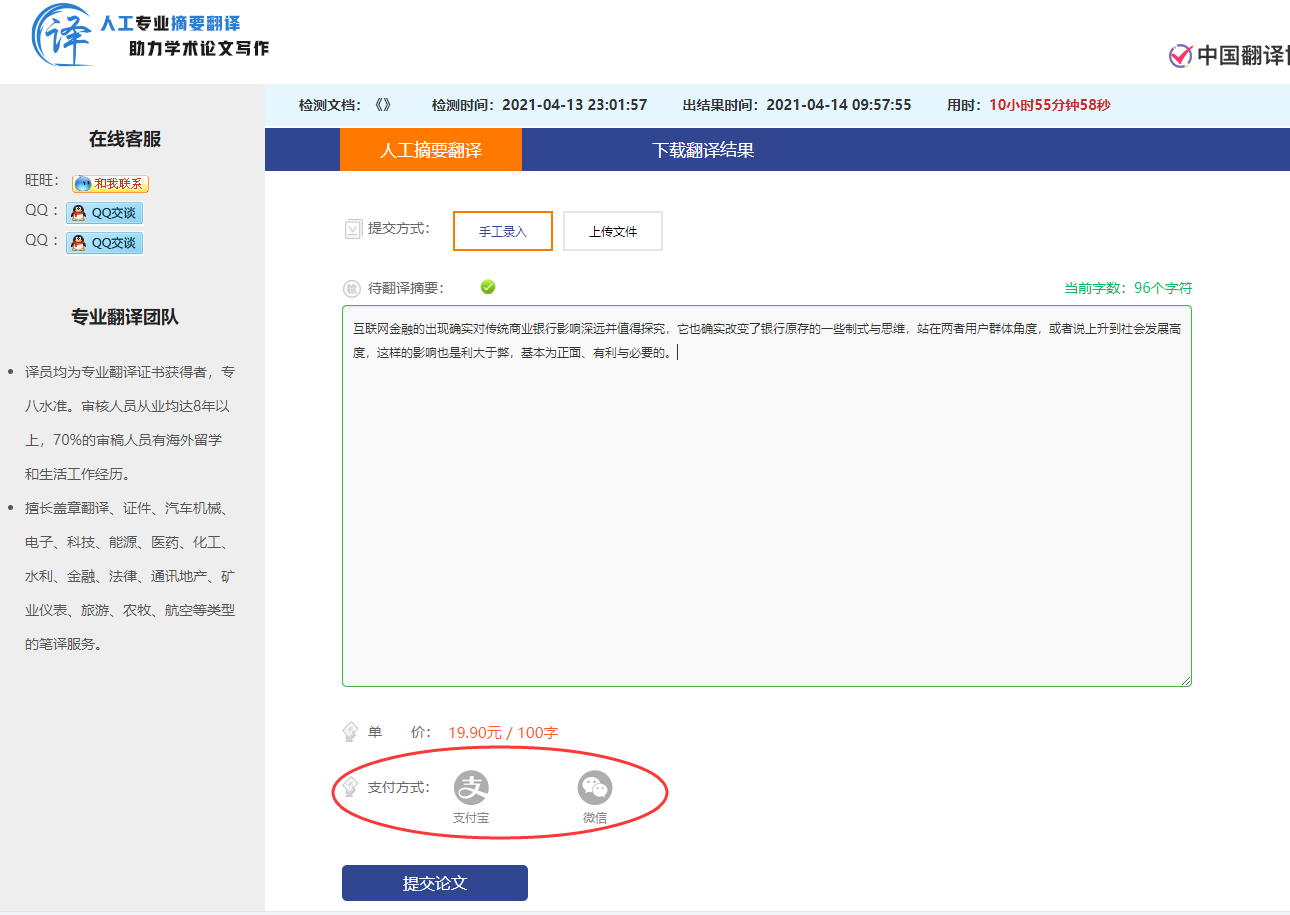Click the text area resize handle
This screenshot has width=1290, height=915.
pyautogui.click(x=1185, y=680)
